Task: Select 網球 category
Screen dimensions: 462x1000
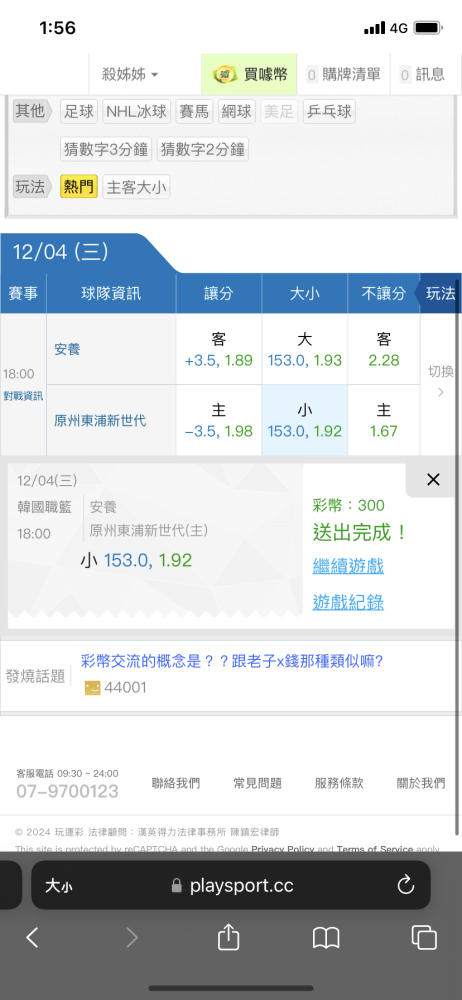Action: 237,112
